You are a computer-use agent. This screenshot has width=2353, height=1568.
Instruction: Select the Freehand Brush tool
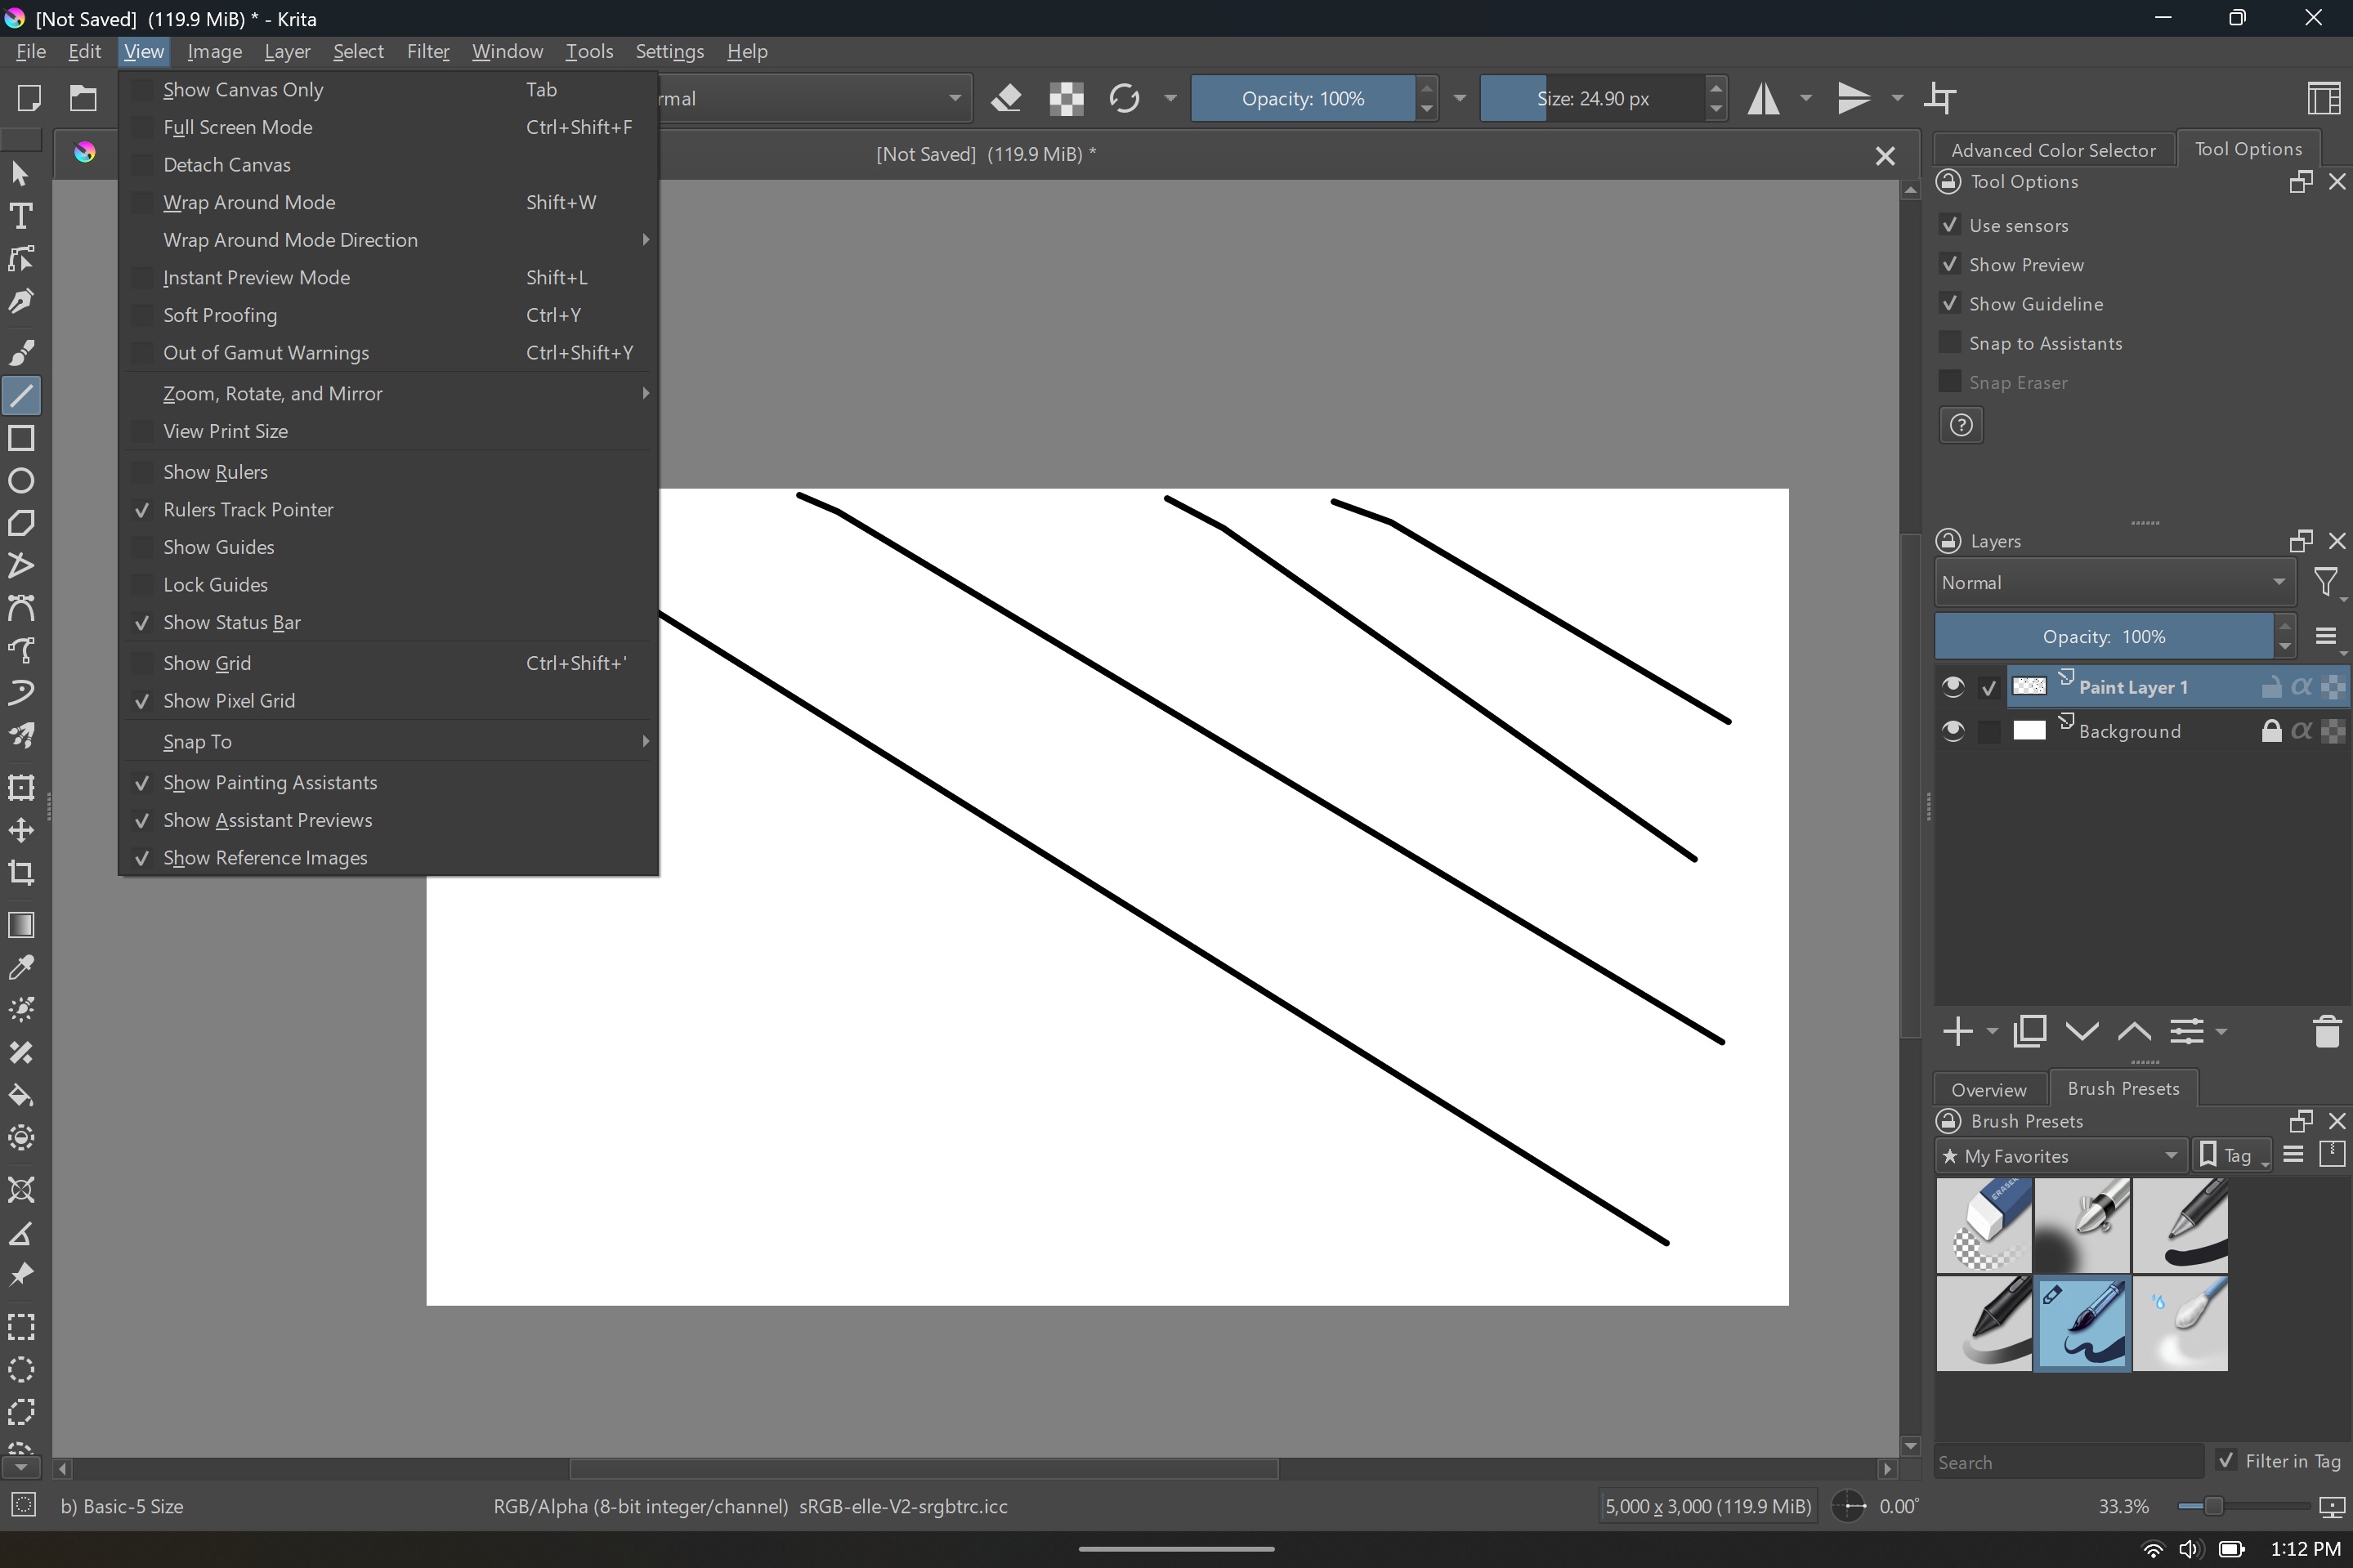pyautogui.click(x=21, y=352)
